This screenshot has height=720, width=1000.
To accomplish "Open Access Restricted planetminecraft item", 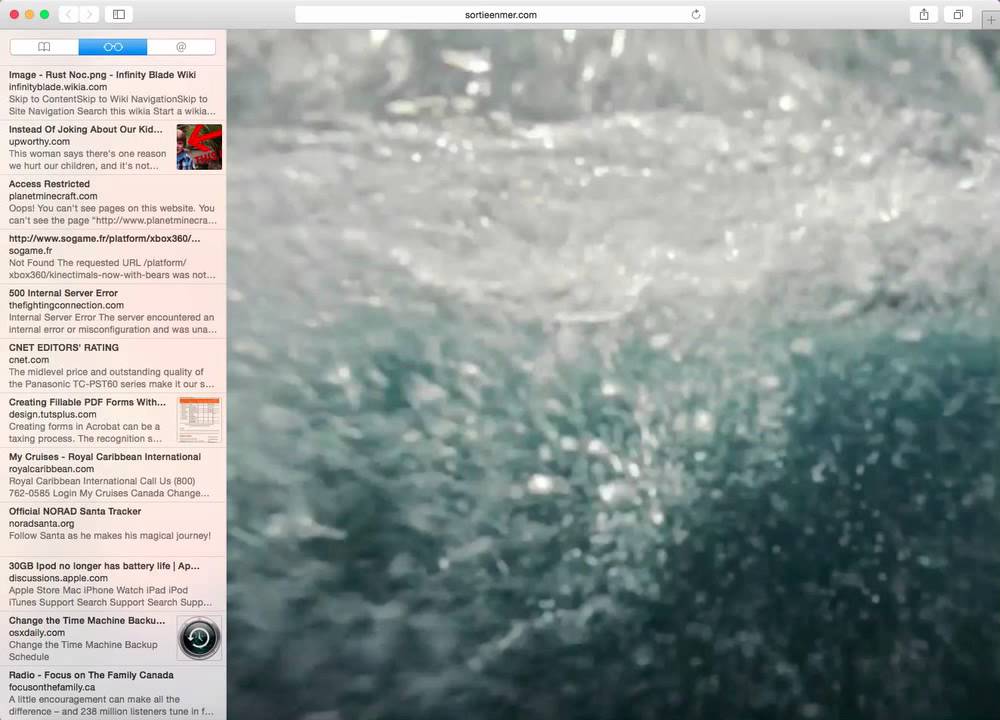I will pyautogui.click(x=113, y=202).
